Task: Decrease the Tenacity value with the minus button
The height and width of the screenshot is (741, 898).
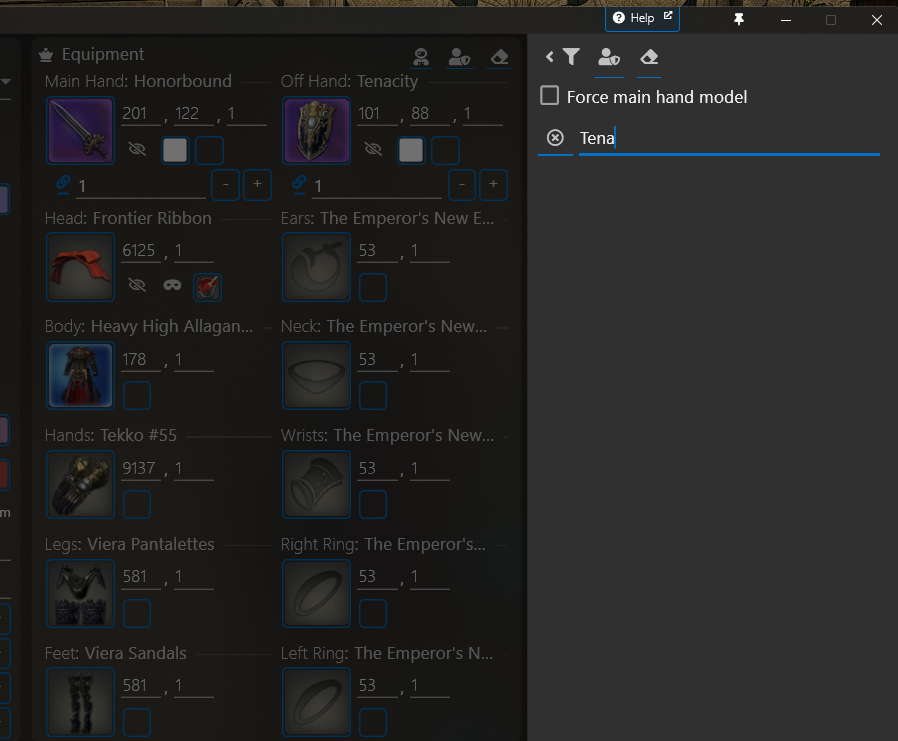Action: coord(461,184)
